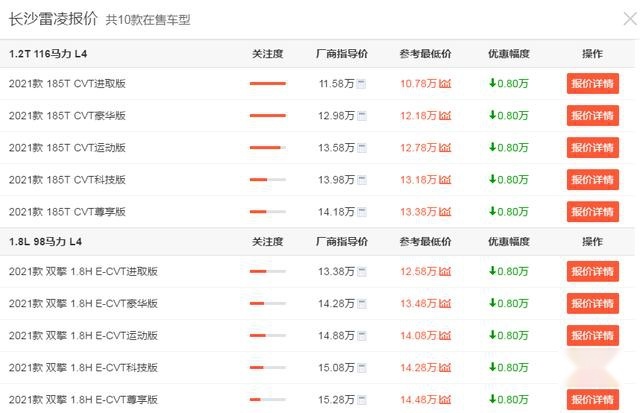Screen dimensions: 640x413
Task: Click 关注度 header in 1.2T section
Action: (268, 54)
